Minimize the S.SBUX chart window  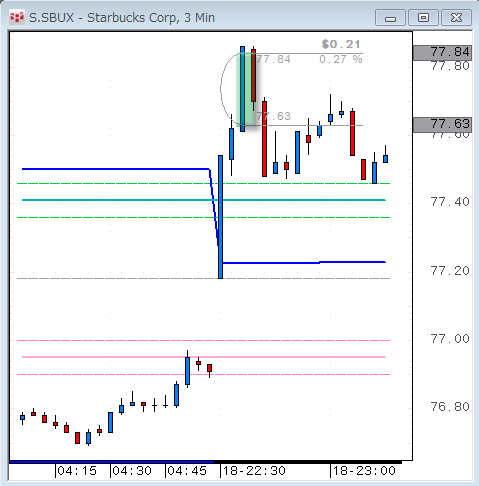point(390,18)
